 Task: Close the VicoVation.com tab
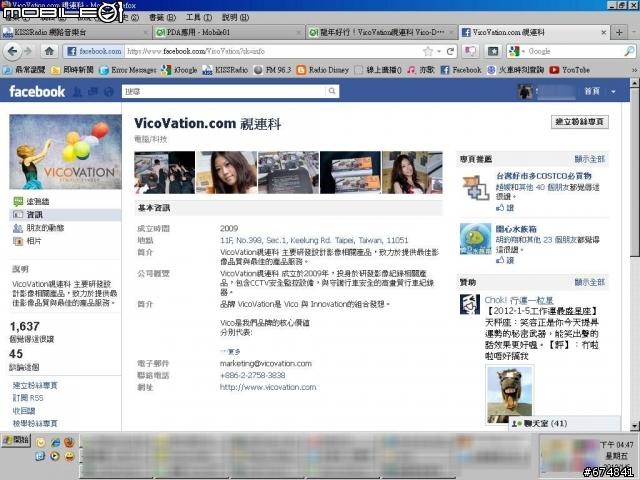pos(604,32)
